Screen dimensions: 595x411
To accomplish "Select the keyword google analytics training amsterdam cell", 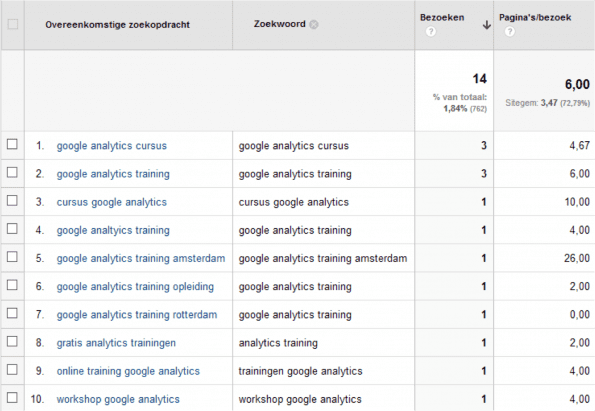I will 323,258.
